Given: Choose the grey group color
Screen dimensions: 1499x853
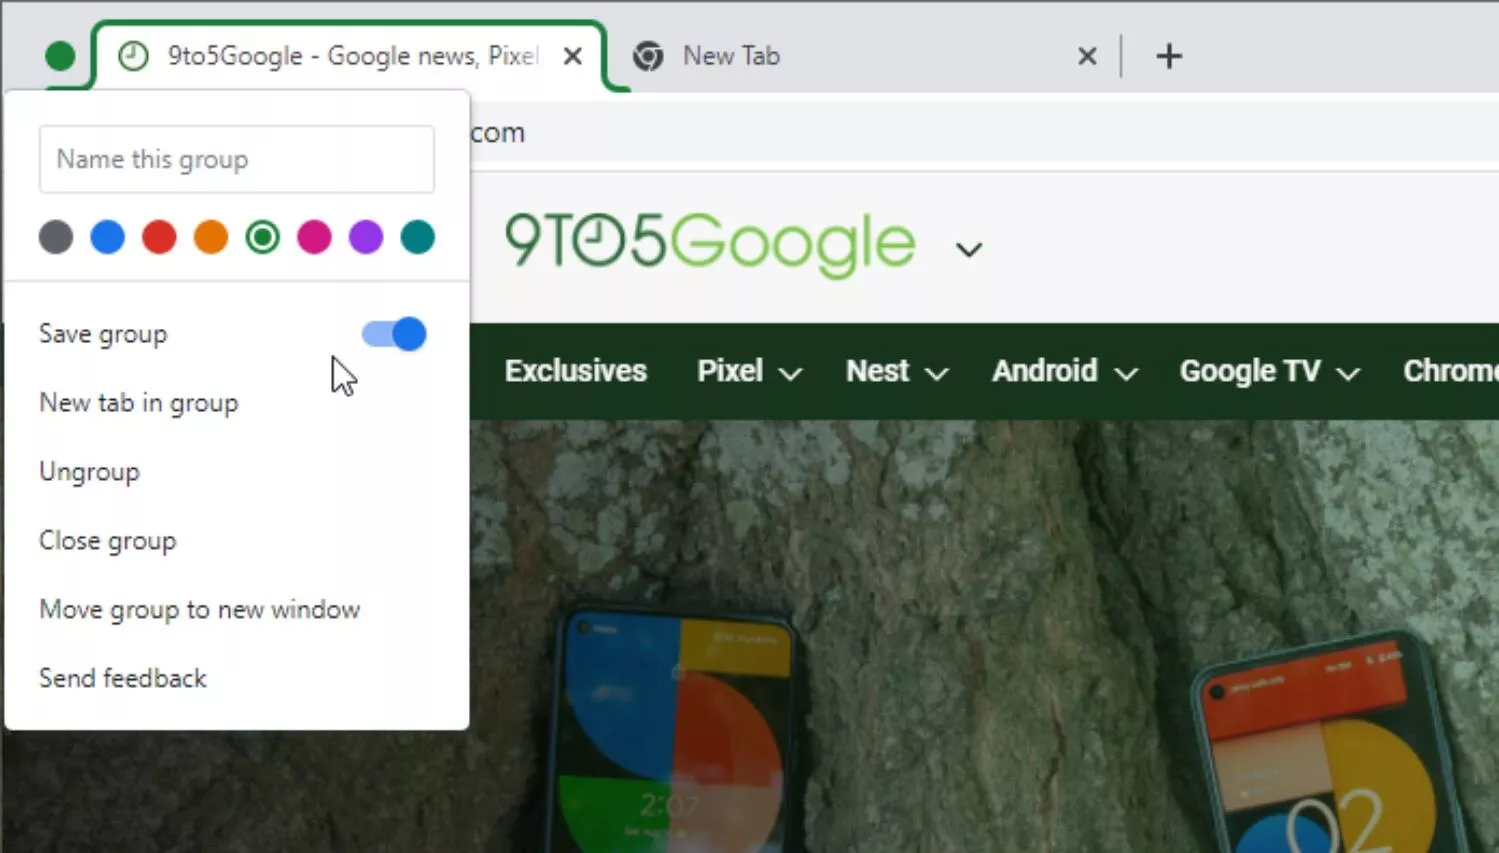Looking at the screenshot, I should point(56,237).
